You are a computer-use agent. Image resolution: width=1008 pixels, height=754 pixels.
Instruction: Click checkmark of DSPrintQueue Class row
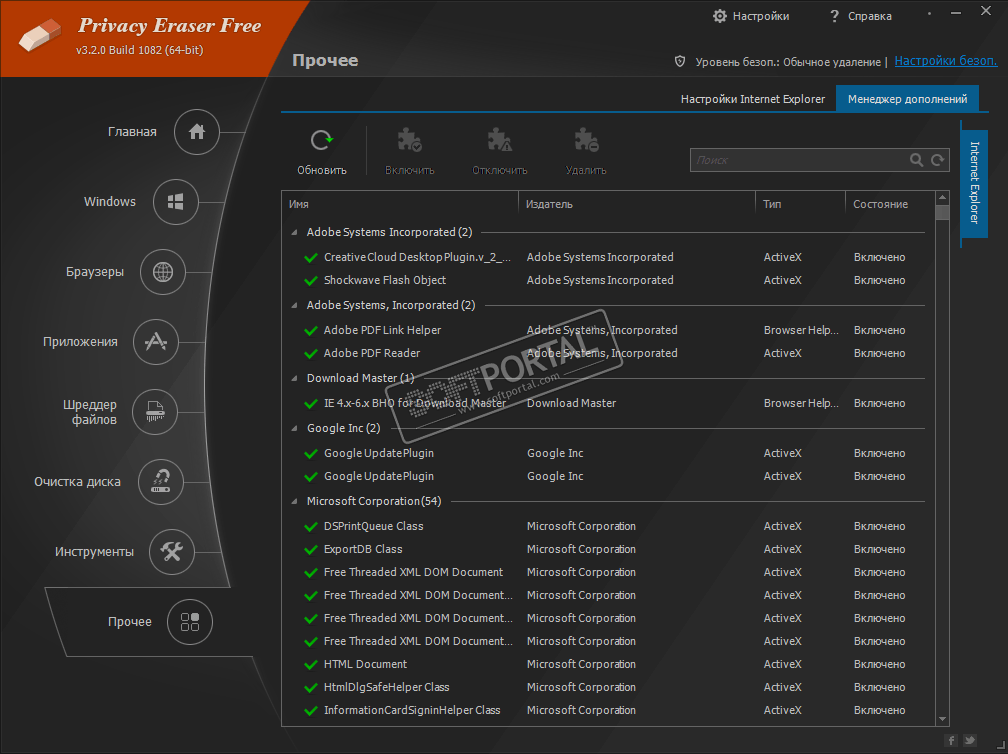[311, 527]
